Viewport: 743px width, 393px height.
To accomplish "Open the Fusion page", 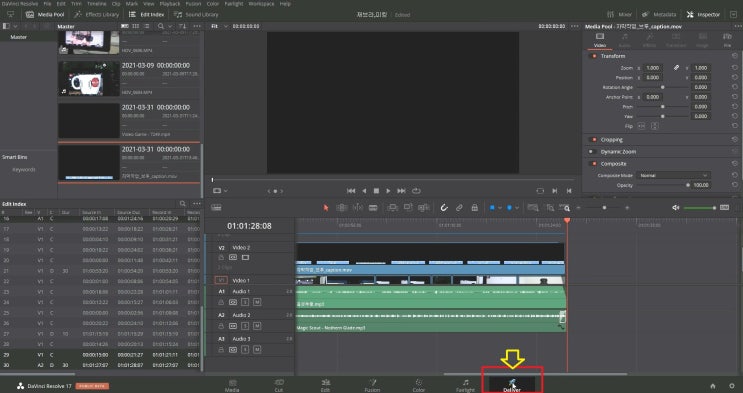I will click(372, 385).
